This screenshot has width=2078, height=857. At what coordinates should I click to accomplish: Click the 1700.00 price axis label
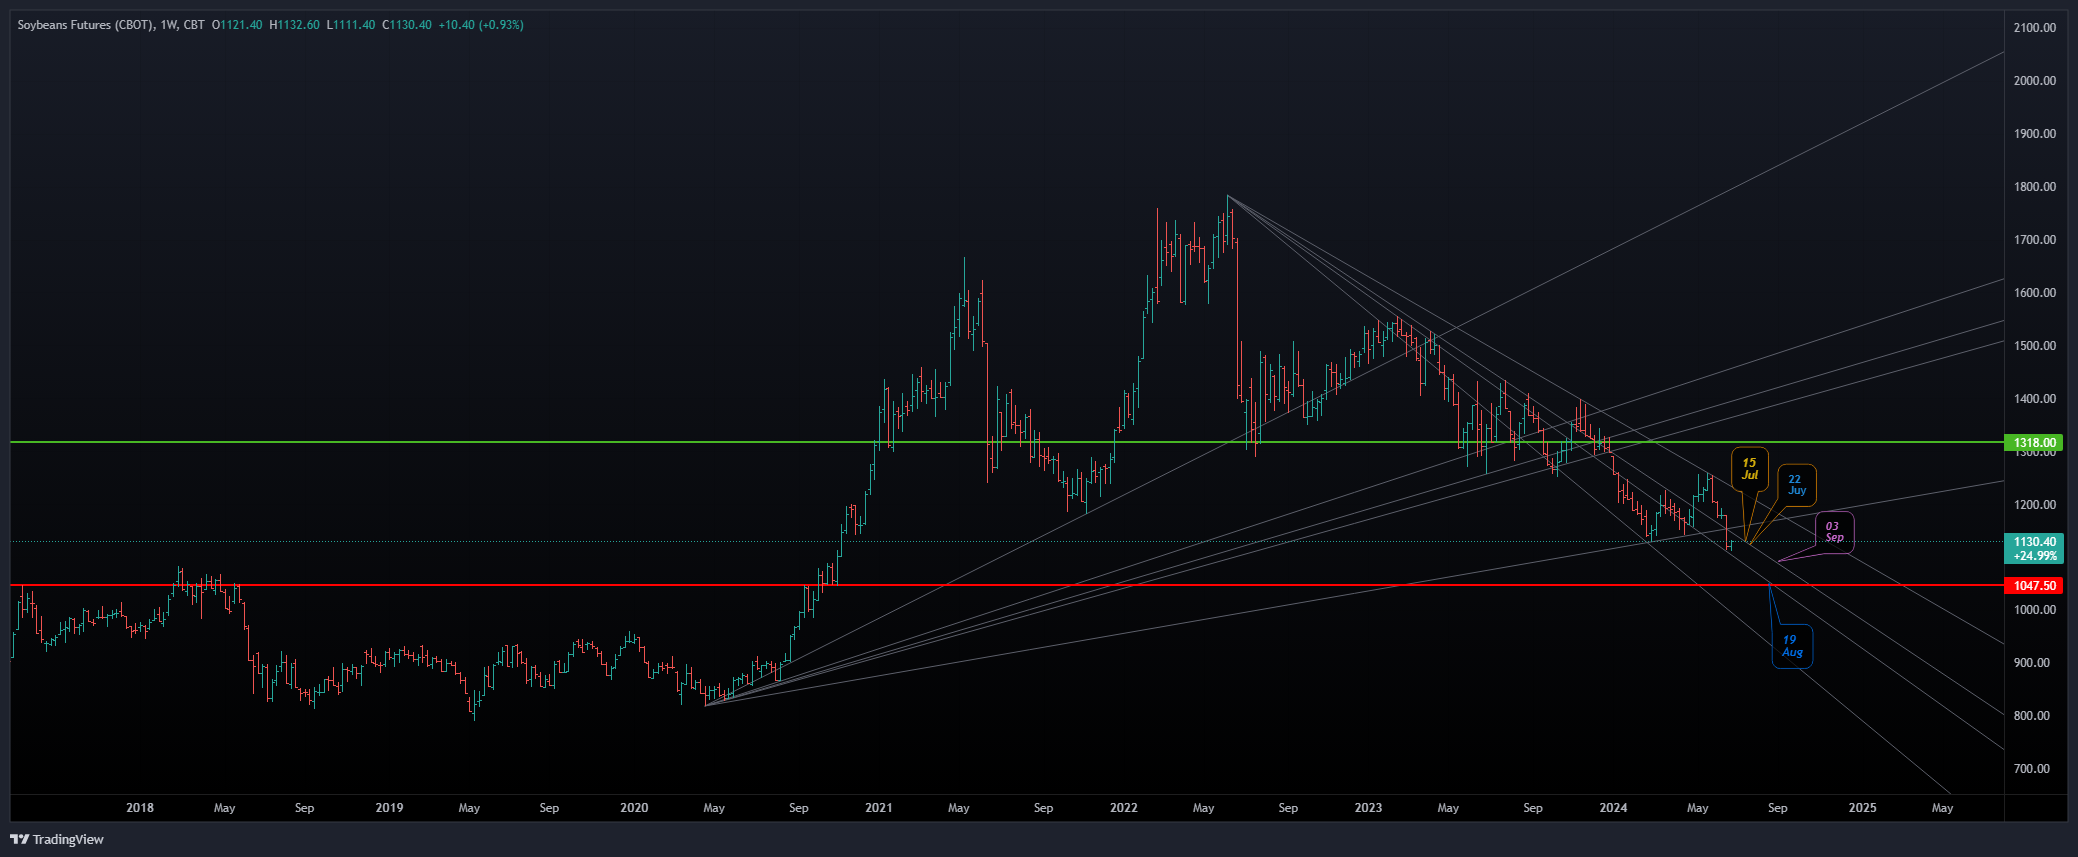[2034, 240]
